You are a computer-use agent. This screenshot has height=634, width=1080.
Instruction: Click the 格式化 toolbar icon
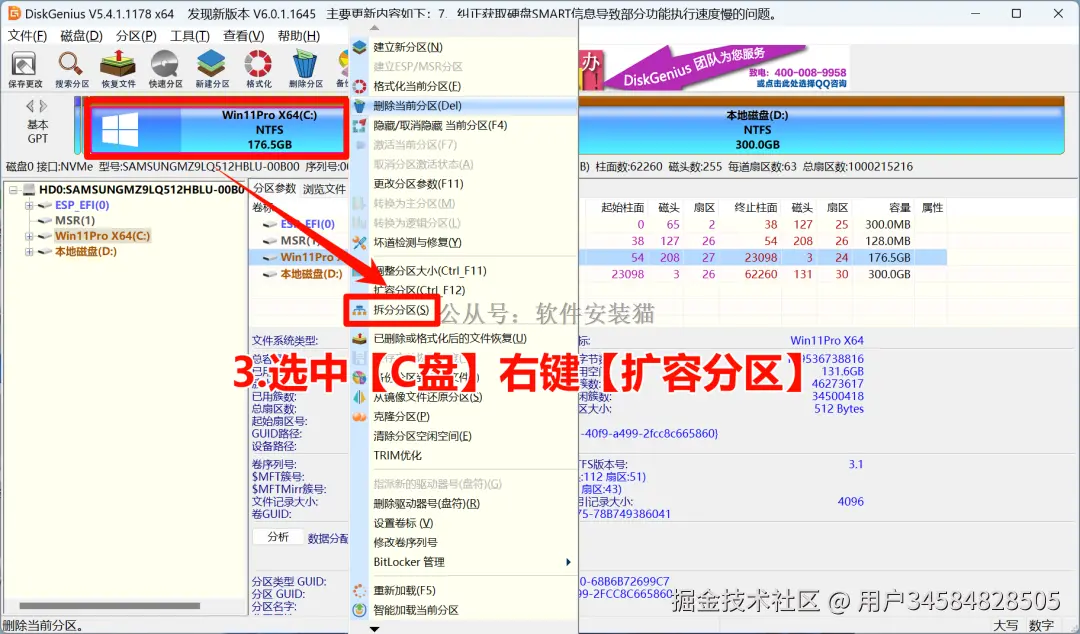[x=258, y=70]
